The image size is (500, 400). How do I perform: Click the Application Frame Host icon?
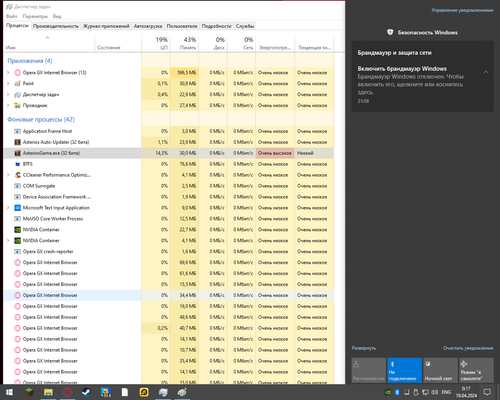tap(18, 131)
